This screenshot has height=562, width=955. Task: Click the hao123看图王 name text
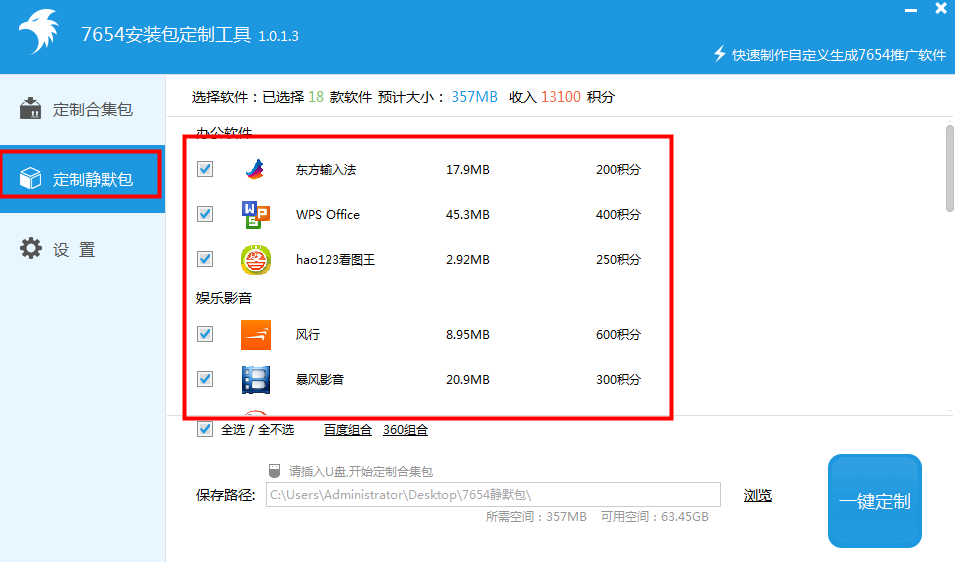[336, 259]
